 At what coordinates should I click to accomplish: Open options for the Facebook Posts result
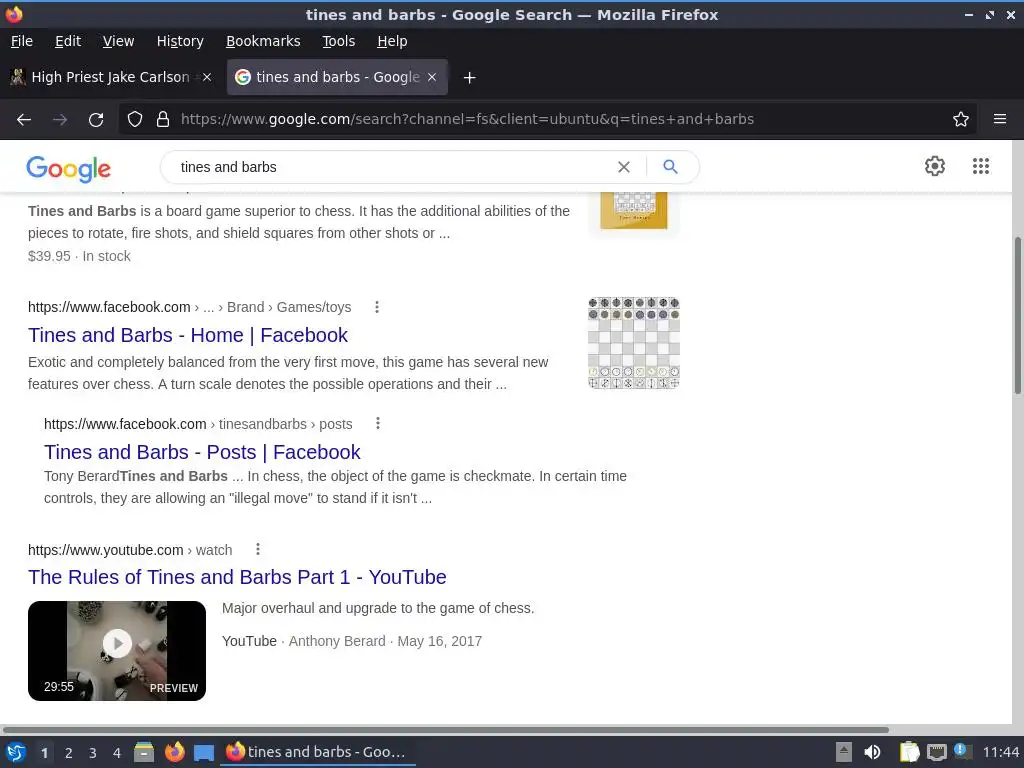coord(377,424)
